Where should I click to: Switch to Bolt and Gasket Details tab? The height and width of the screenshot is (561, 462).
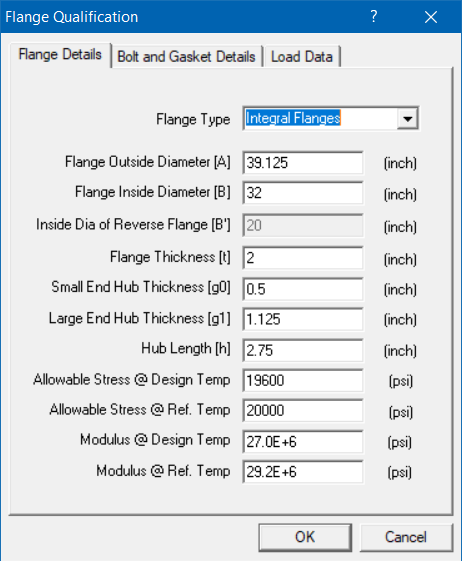click(186, 57)
